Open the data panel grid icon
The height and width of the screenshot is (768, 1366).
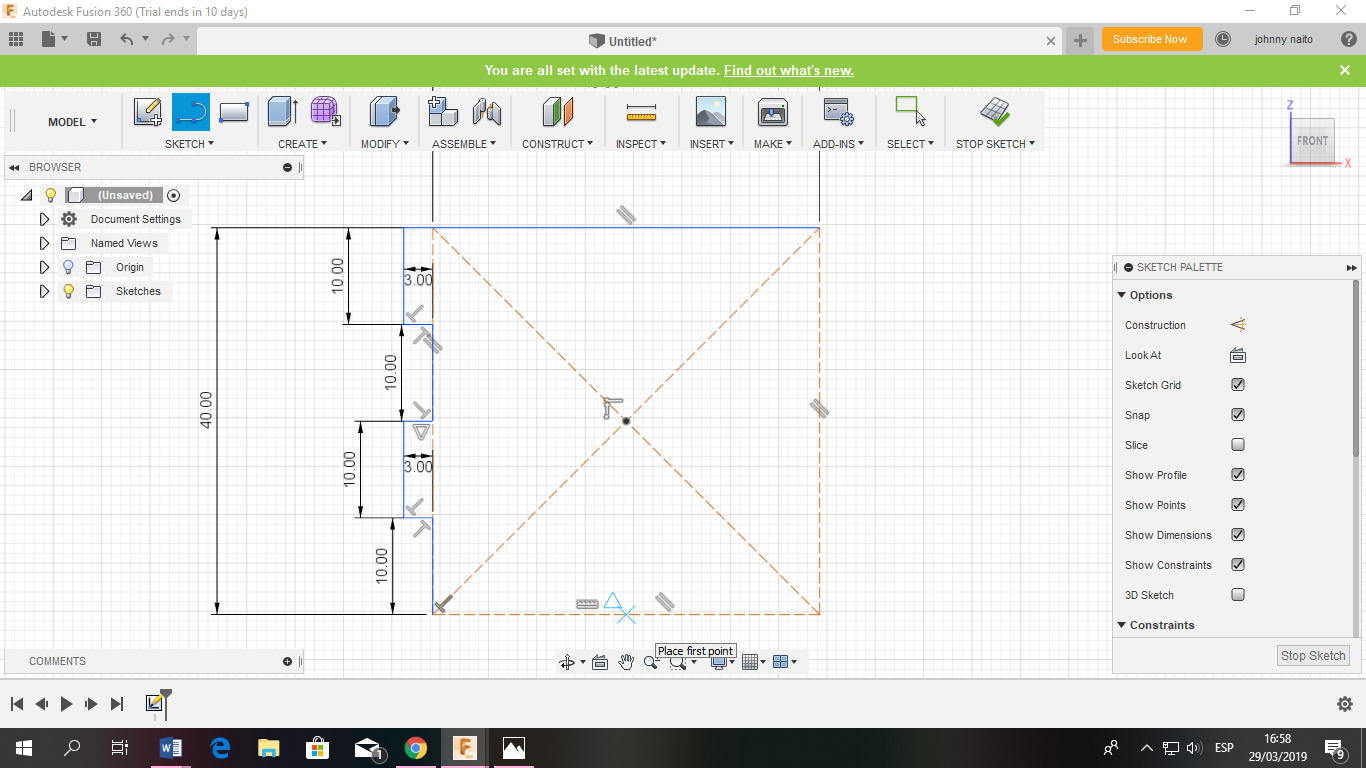click(16, 40)
